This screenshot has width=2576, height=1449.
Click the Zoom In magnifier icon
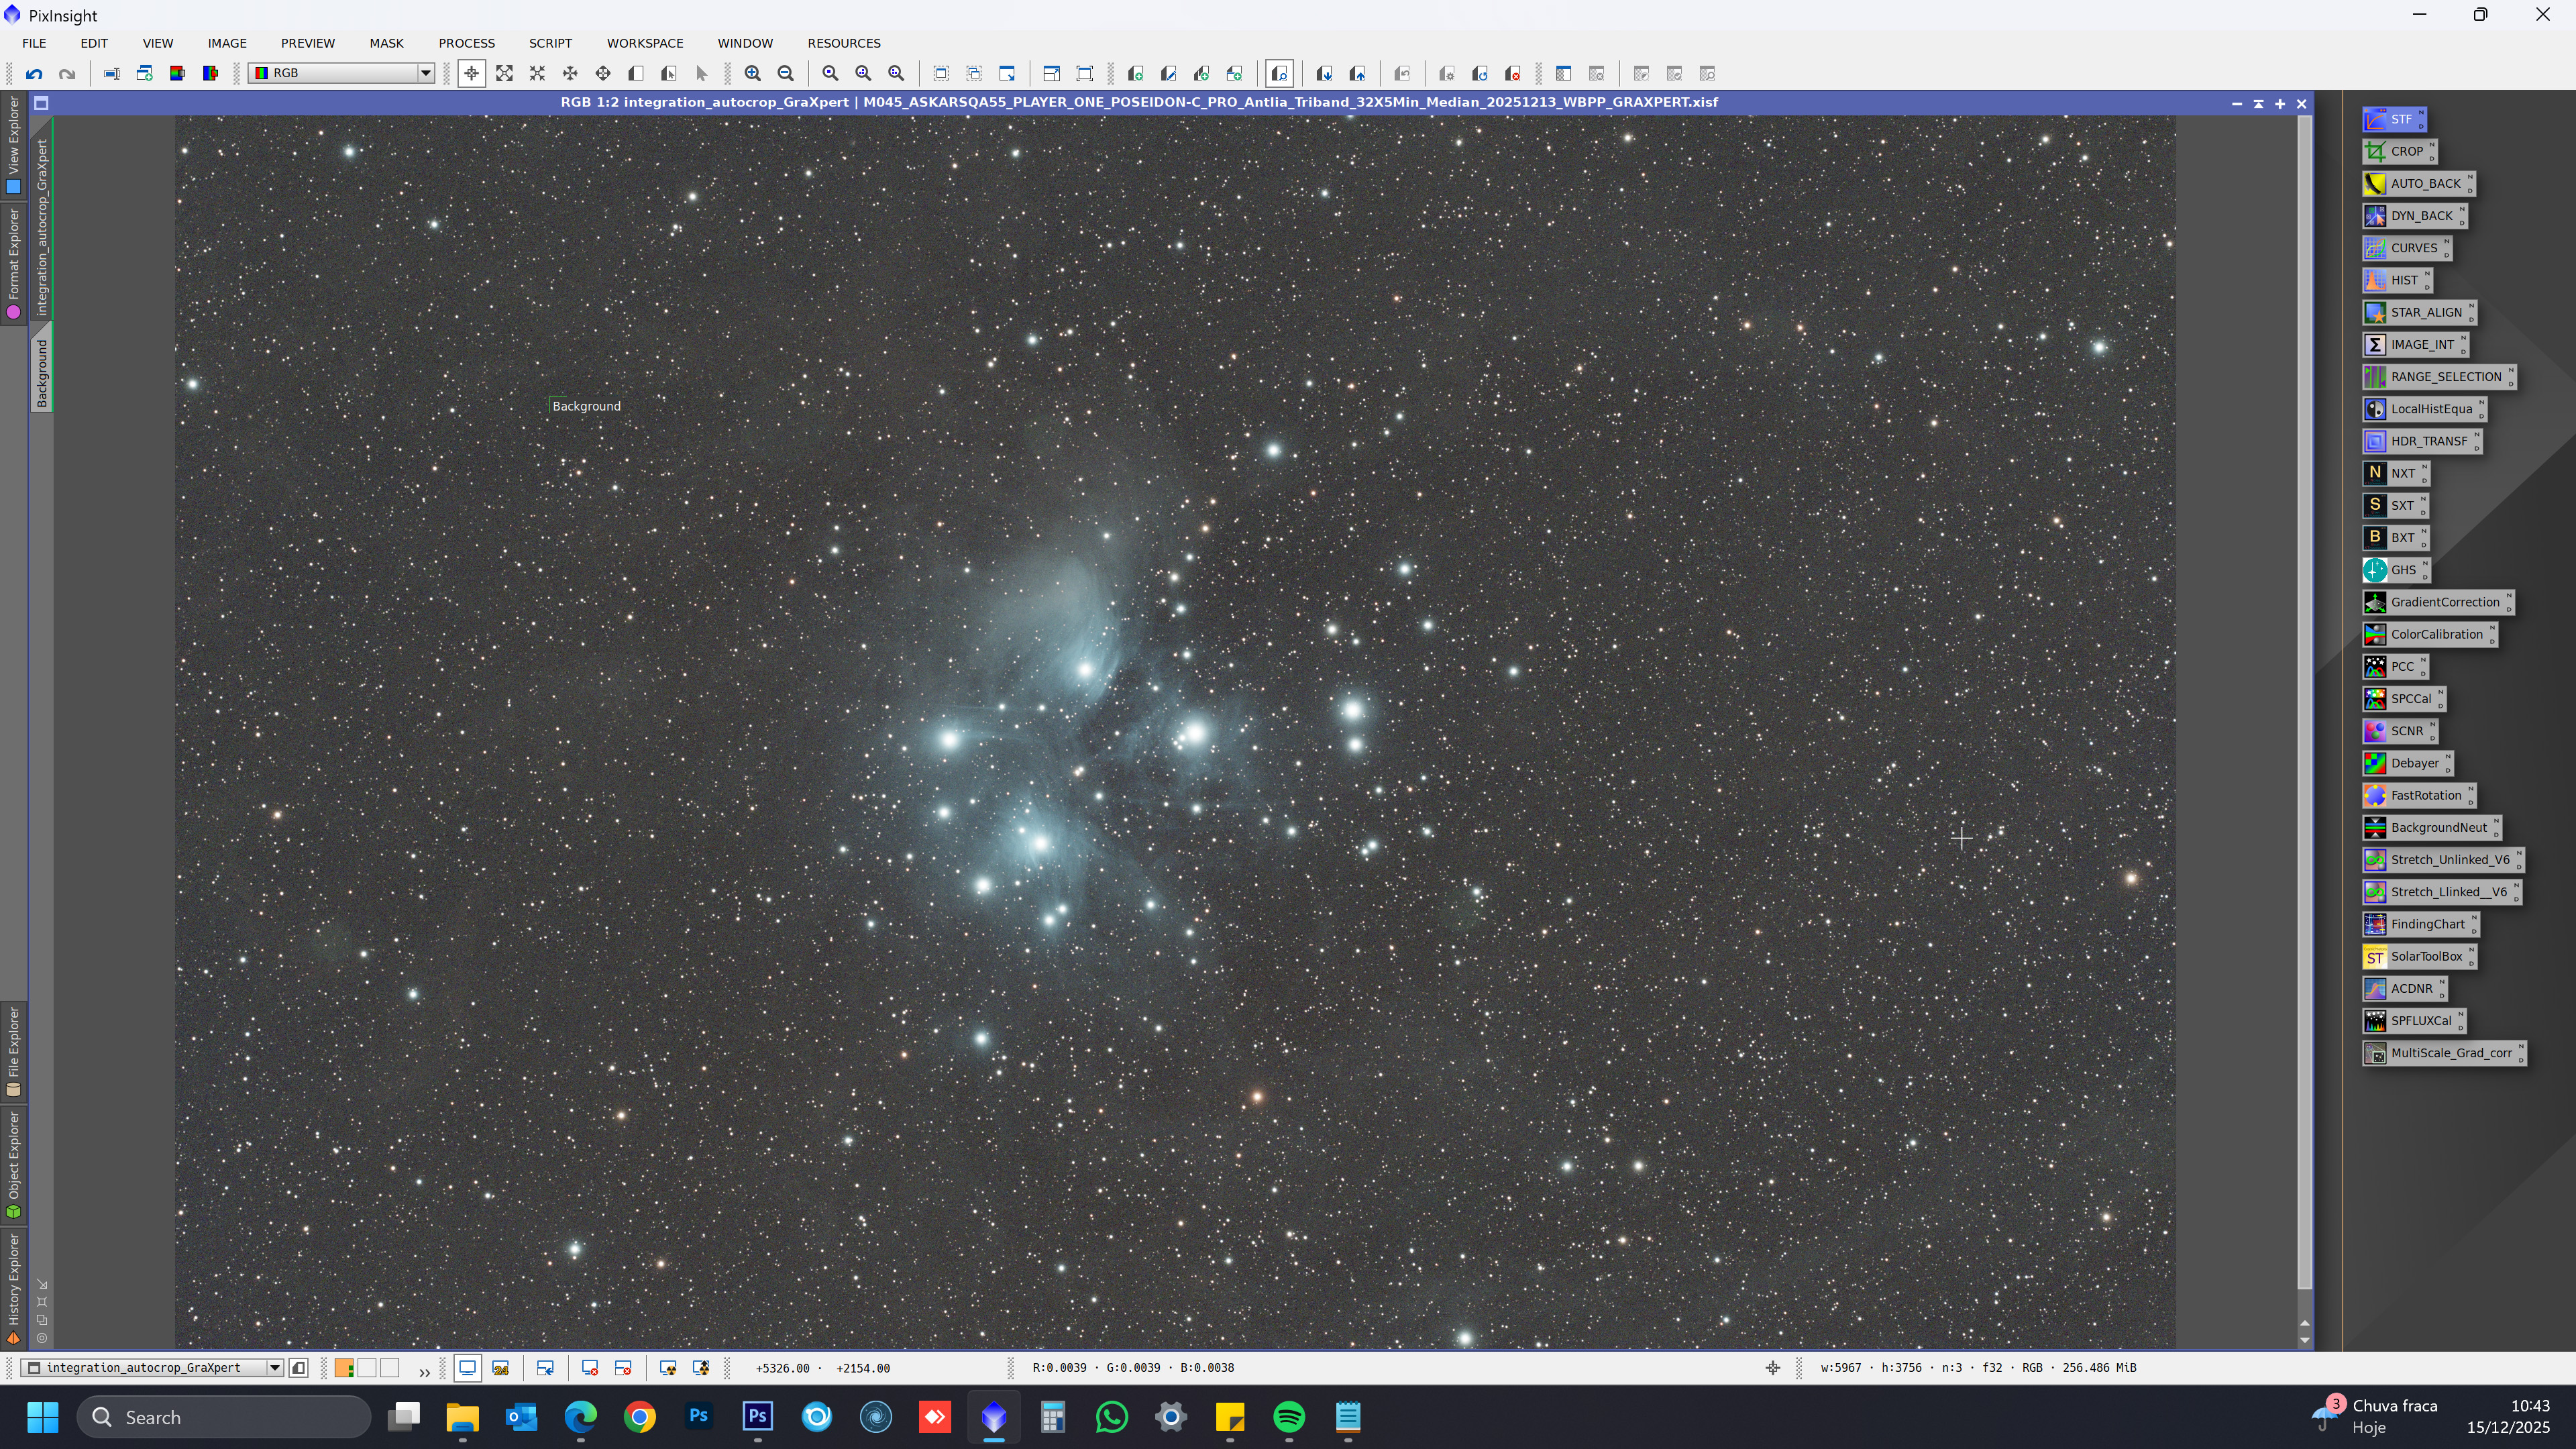[x=753, y=74]
